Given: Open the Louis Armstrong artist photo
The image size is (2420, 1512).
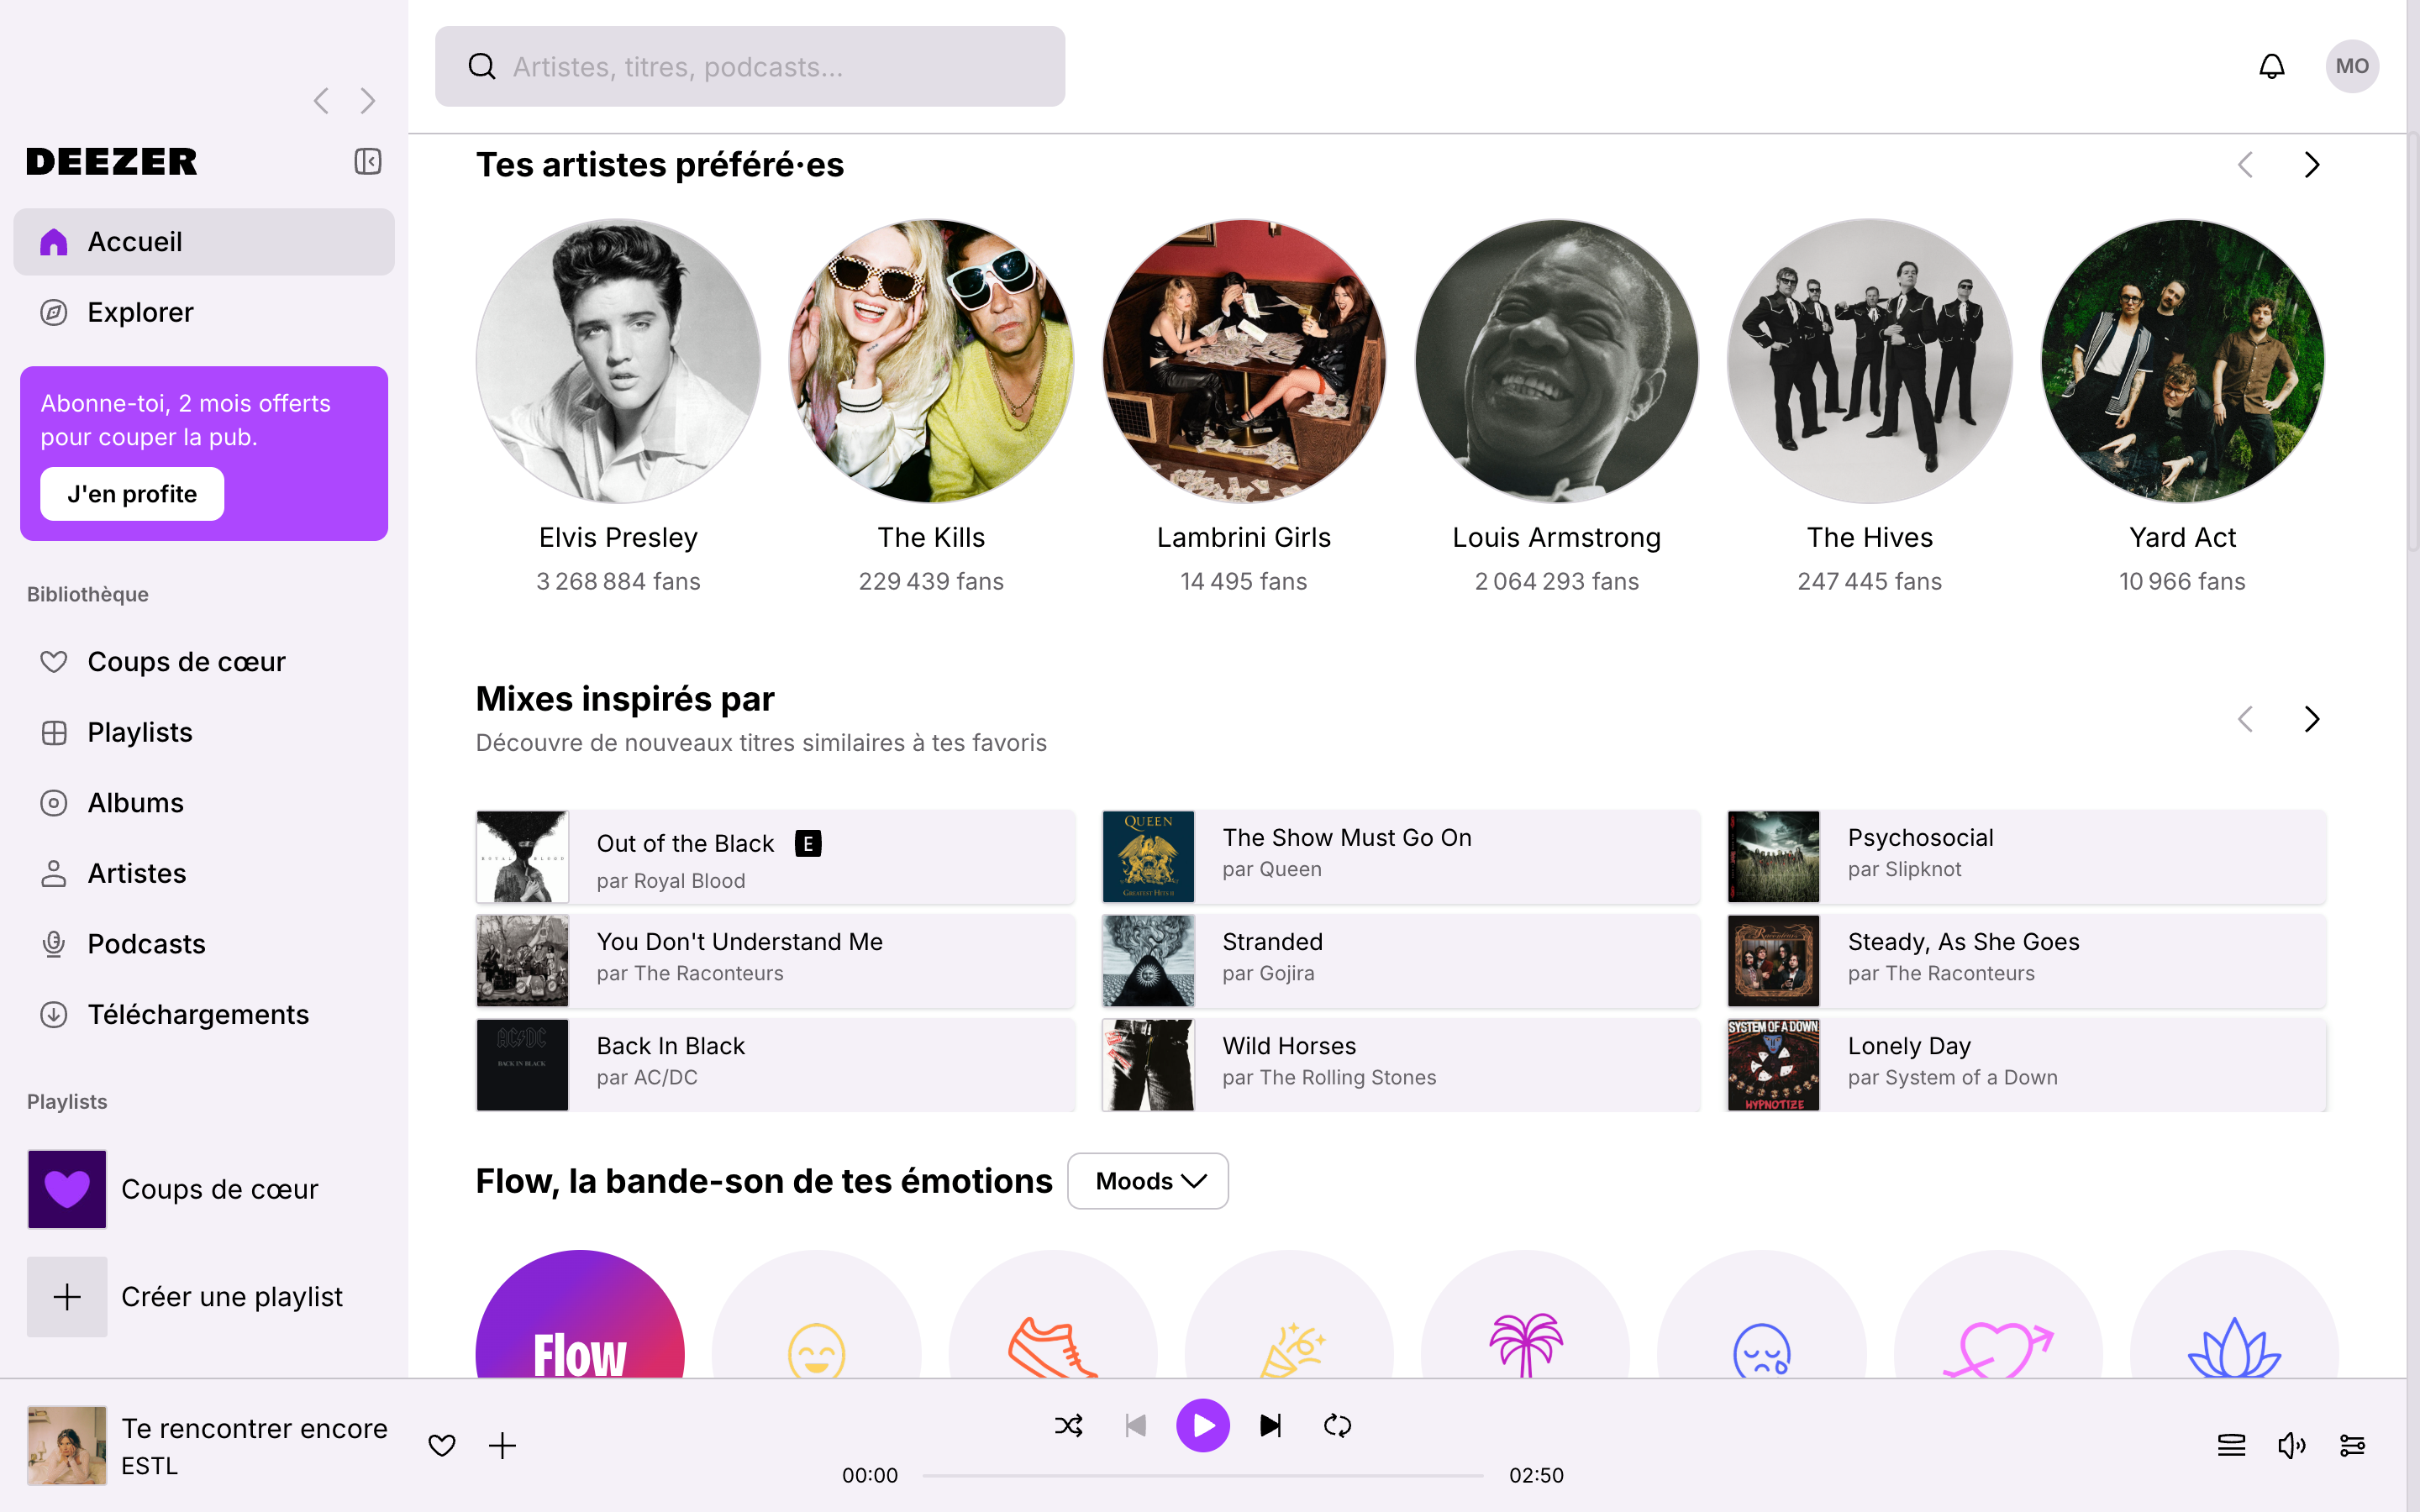Looking at the screenshot, I should click(1556, 361).
